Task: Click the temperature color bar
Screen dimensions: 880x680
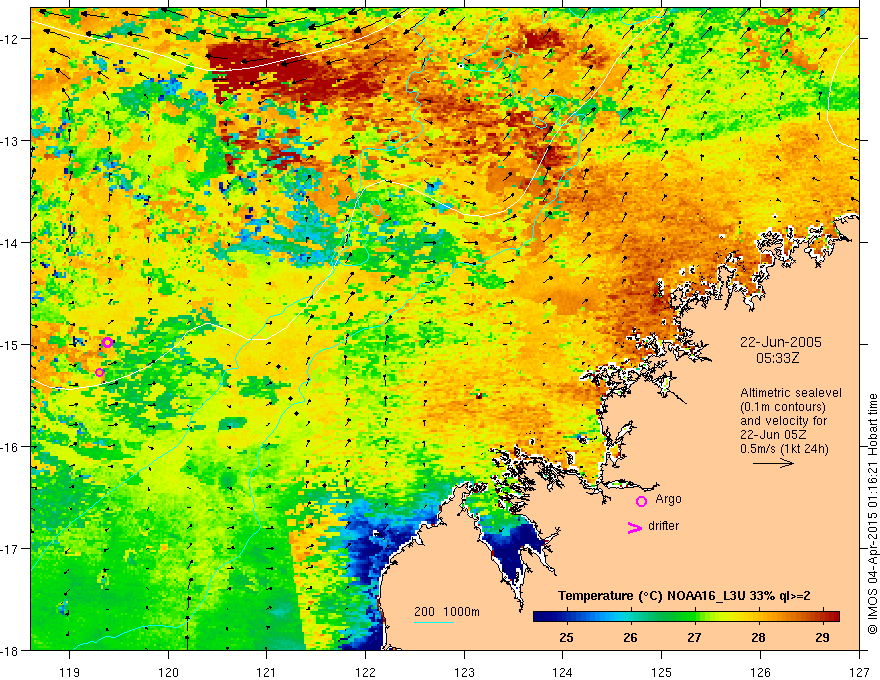Action: click(686, 617)
